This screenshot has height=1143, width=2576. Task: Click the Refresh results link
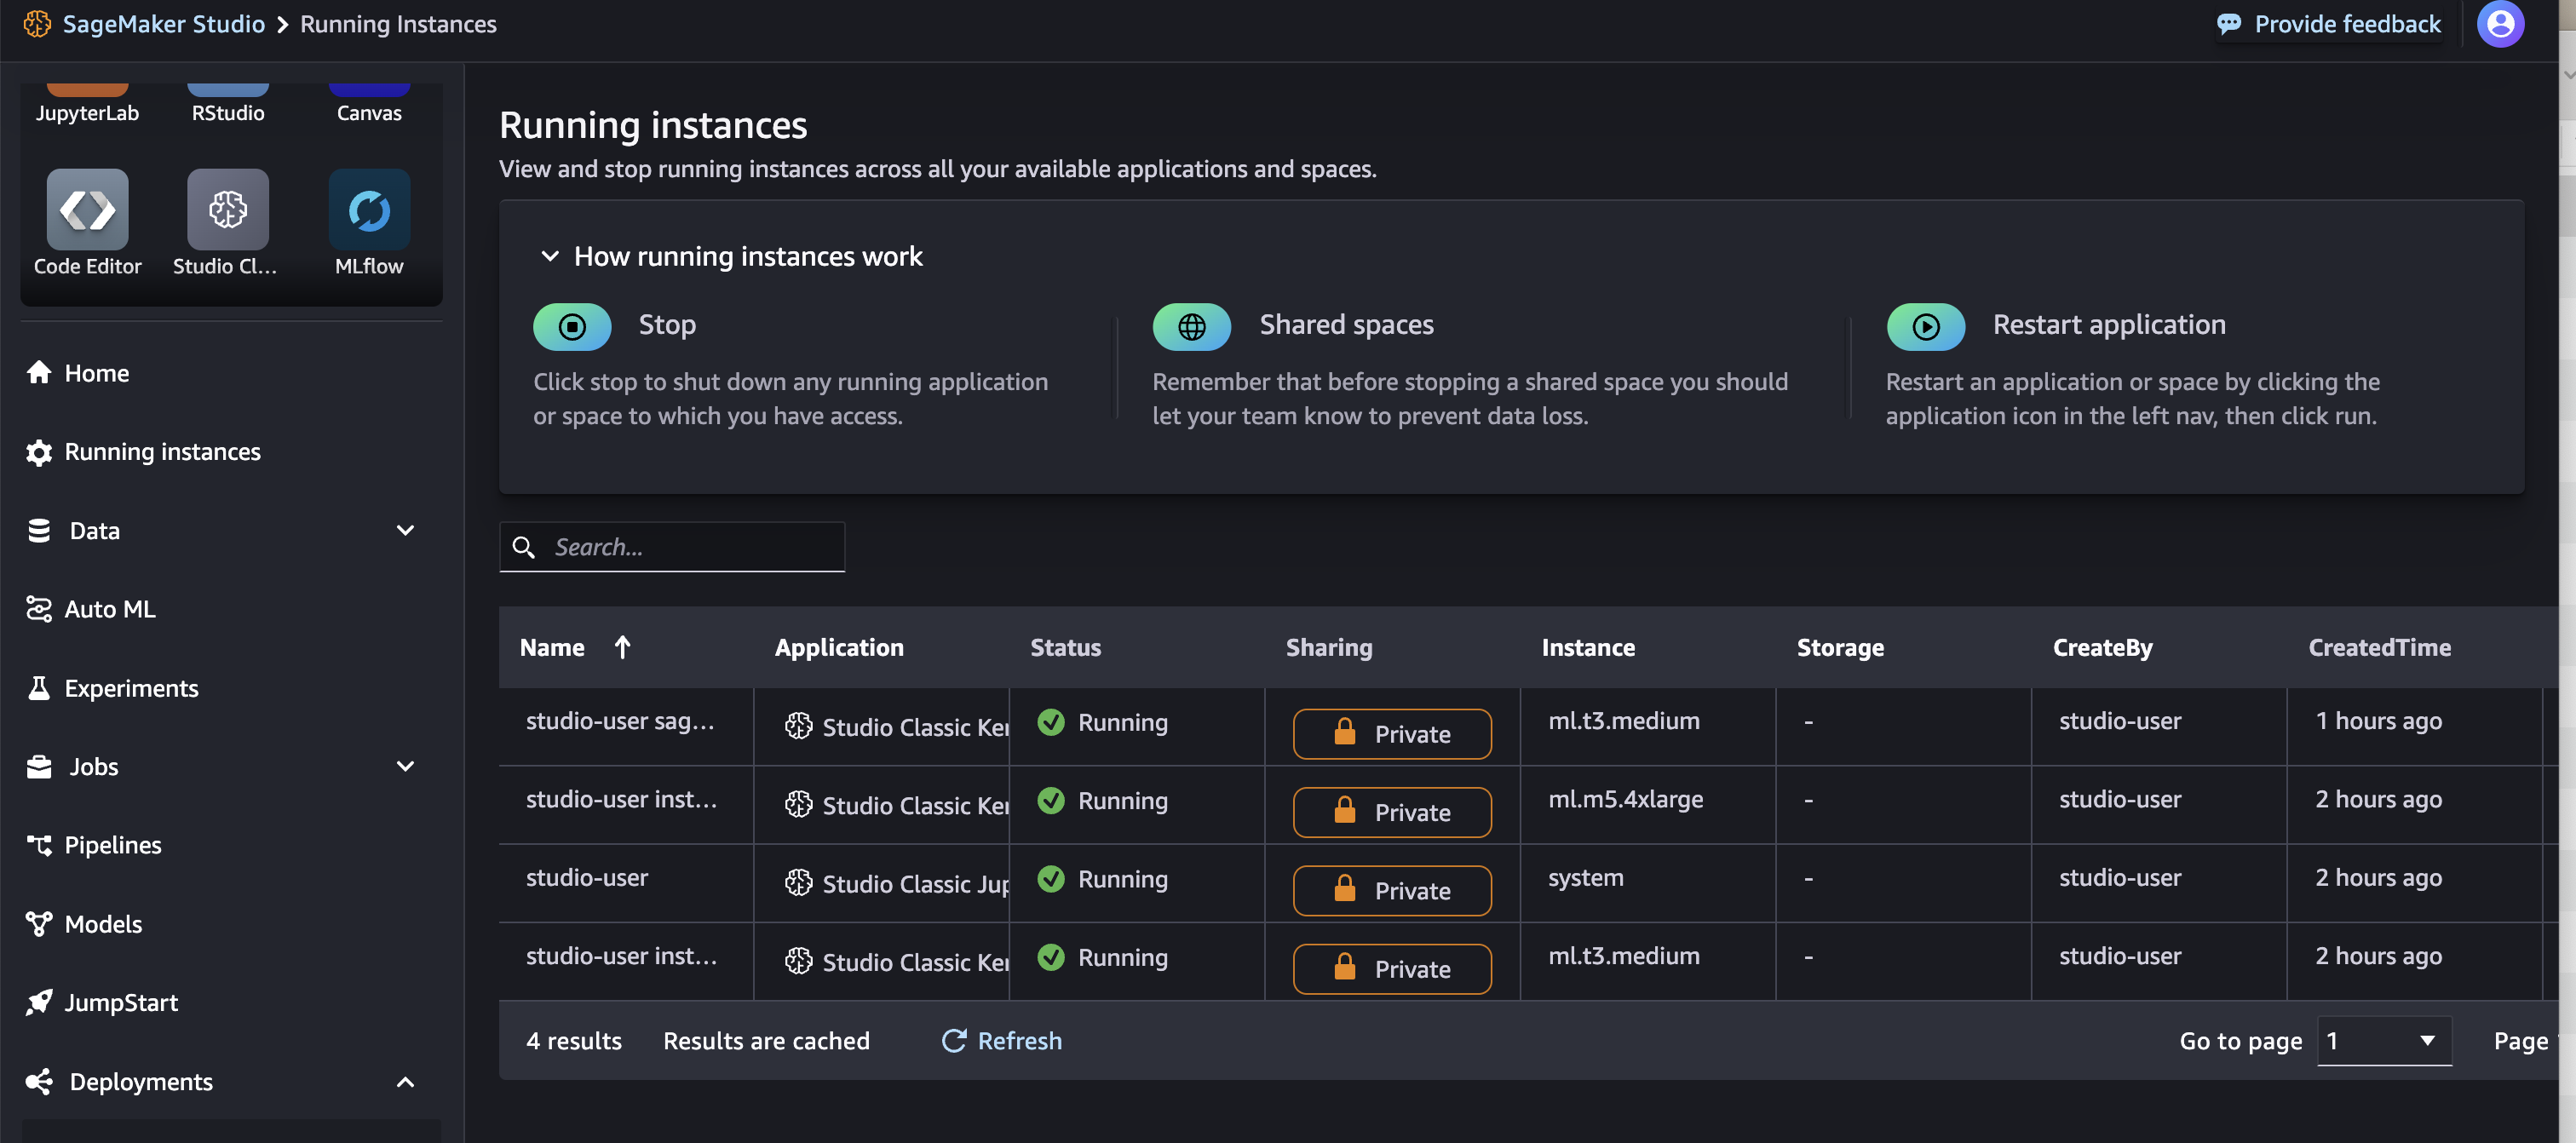[x=1002, y=1040]
